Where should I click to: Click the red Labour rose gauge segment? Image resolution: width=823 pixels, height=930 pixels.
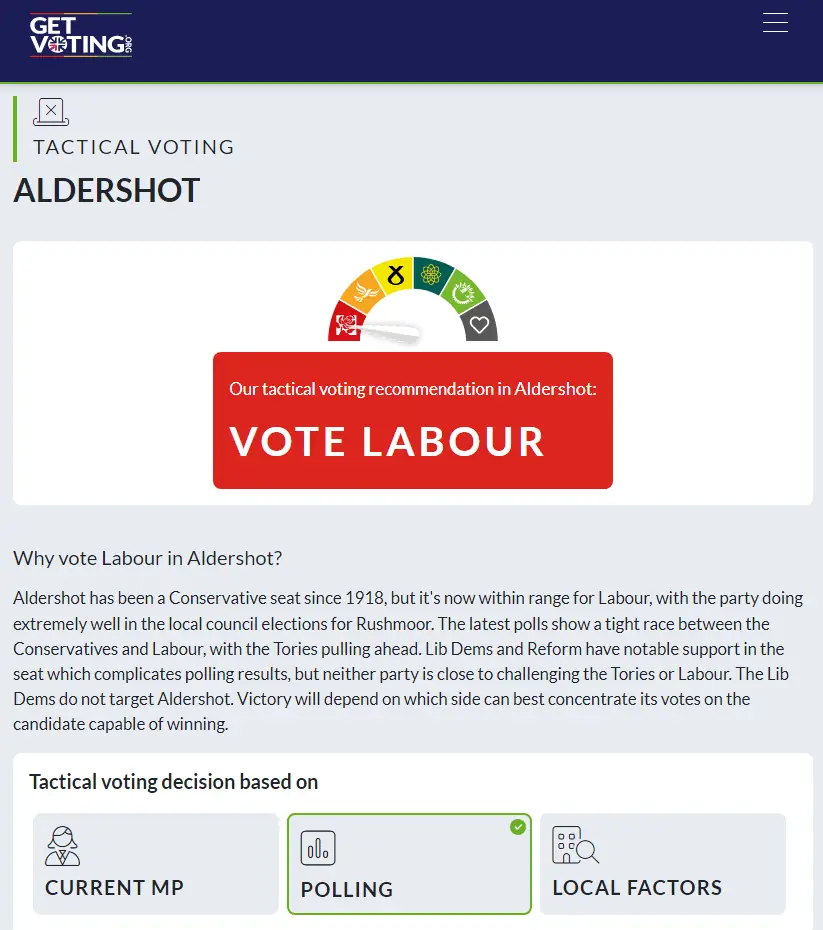pyautogui.click(x=347, y=324)
